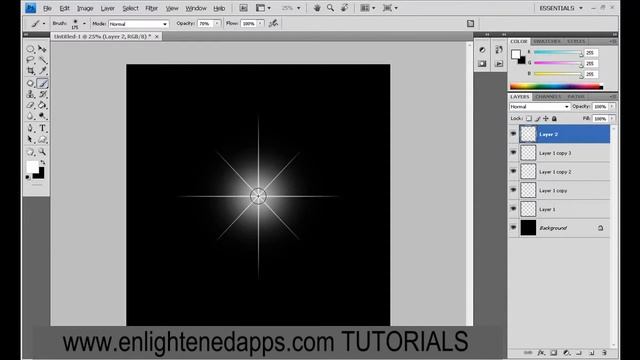The height and width of the screenshot is (360, 640).
Task: Select the Blur tool
Action: [30, 116]
